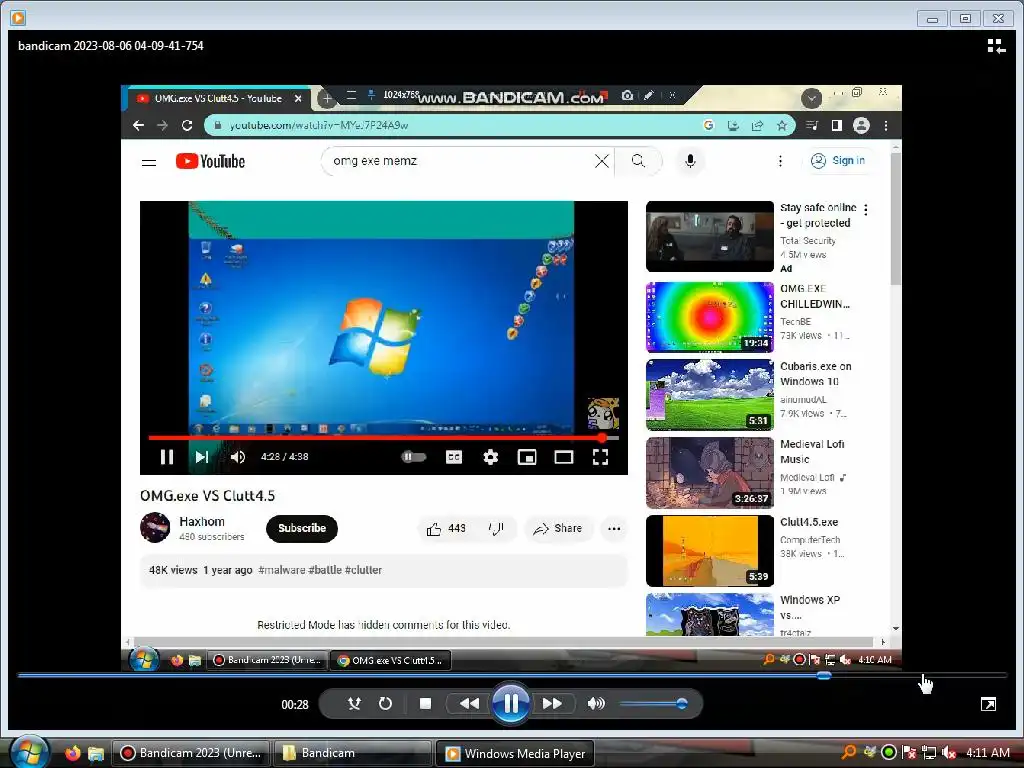Mute the Windows Media Player speaker icon

pos(596,703)
